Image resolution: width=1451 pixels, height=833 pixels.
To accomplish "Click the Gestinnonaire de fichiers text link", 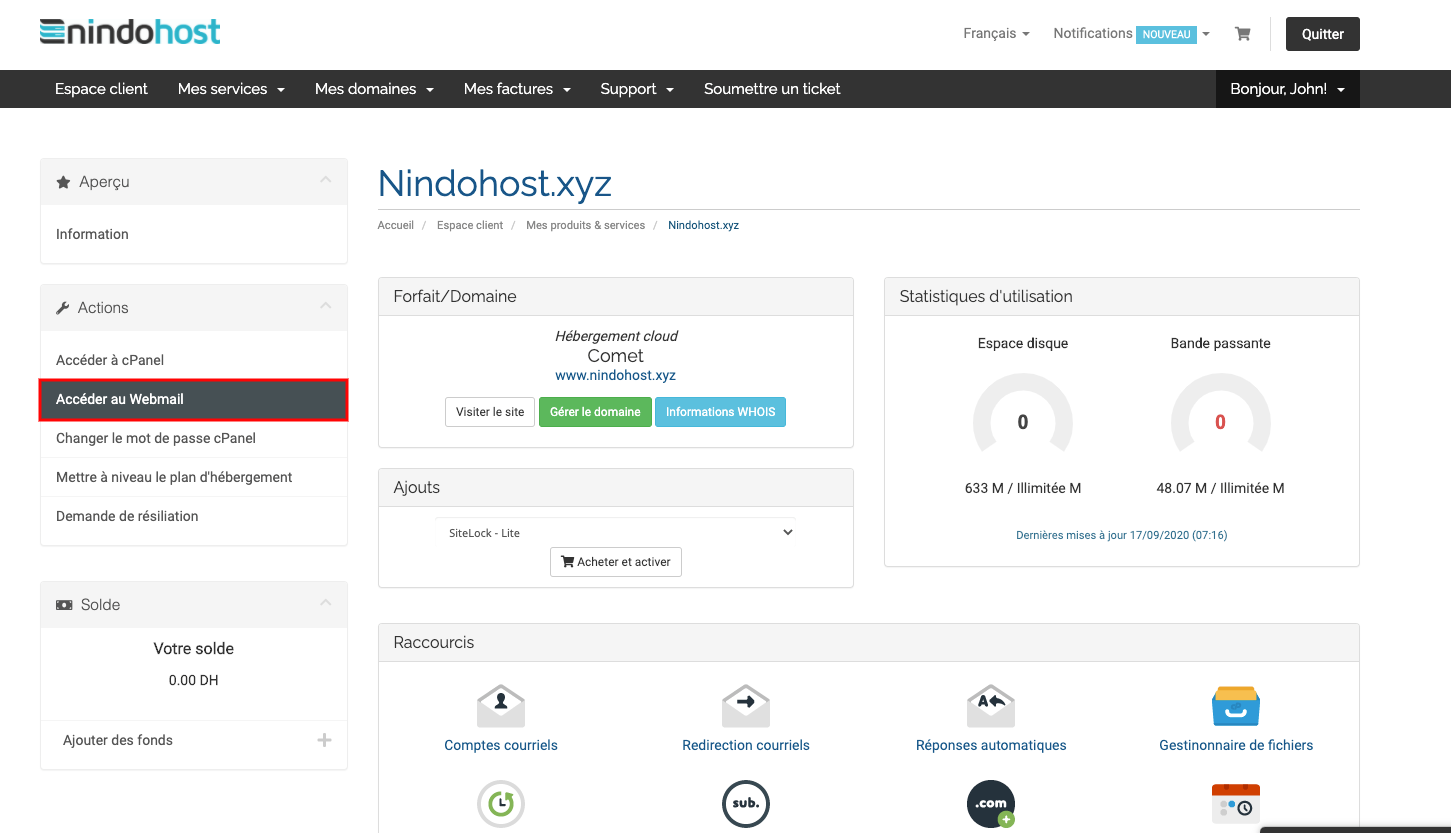I will 1236,745.
